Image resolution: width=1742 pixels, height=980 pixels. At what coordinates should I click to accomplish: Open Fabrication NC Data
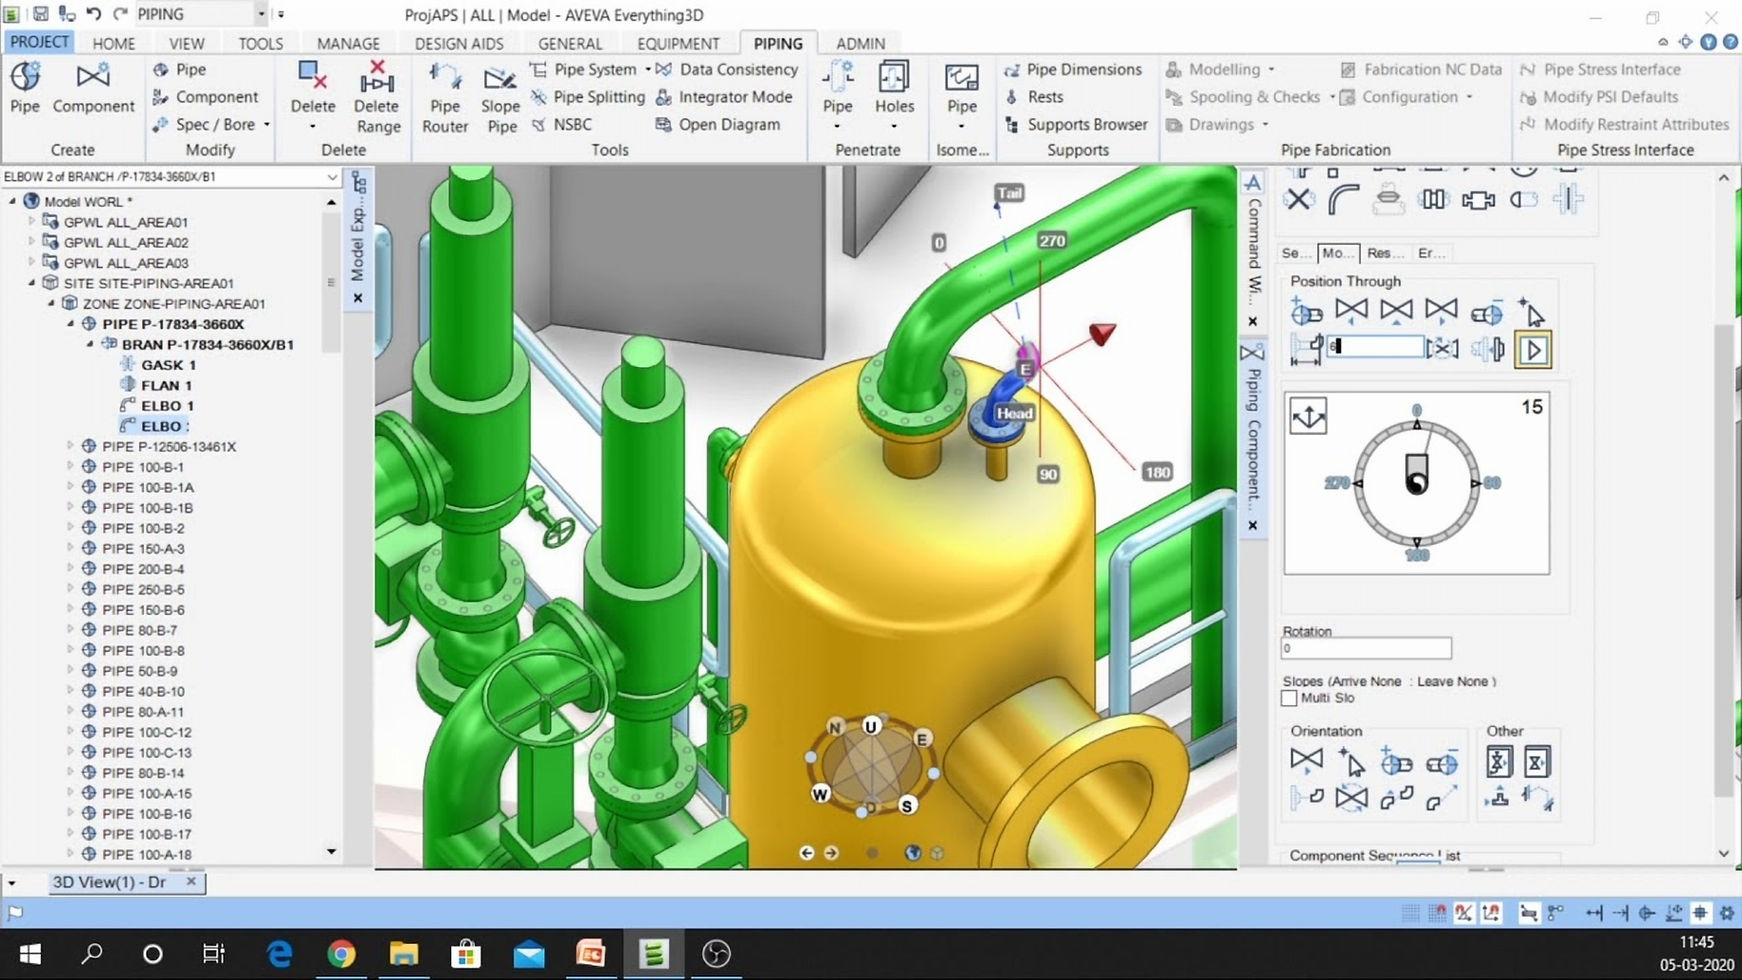[x=1421, y=69]
